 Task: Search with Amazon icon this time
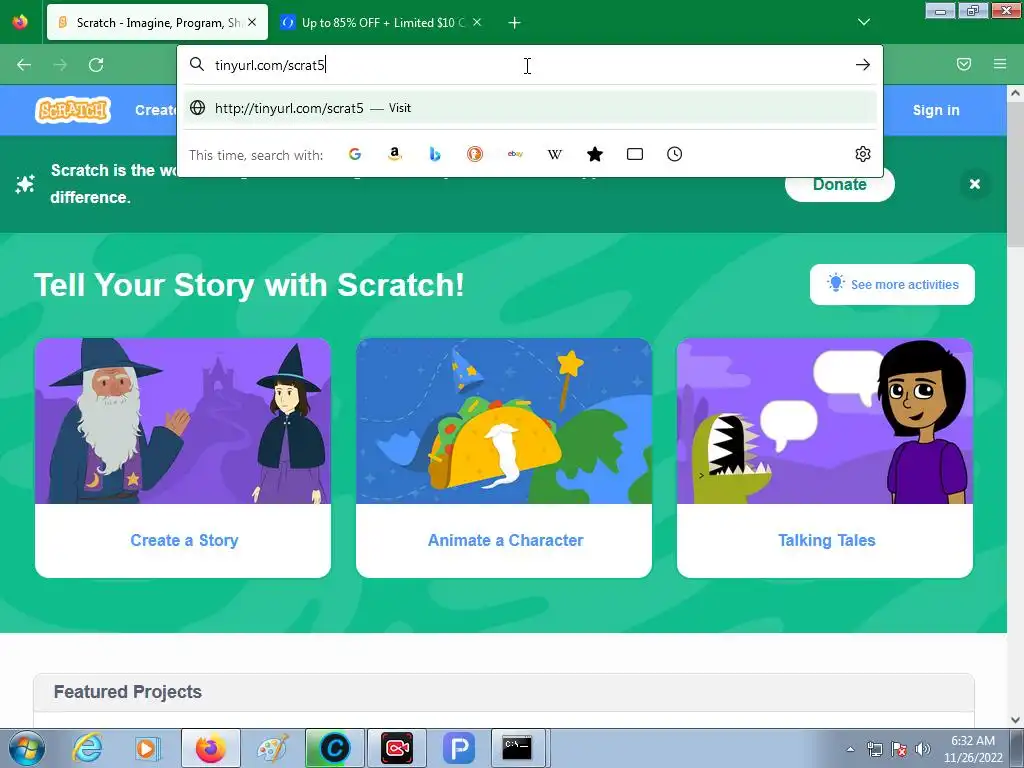point(394,154)
